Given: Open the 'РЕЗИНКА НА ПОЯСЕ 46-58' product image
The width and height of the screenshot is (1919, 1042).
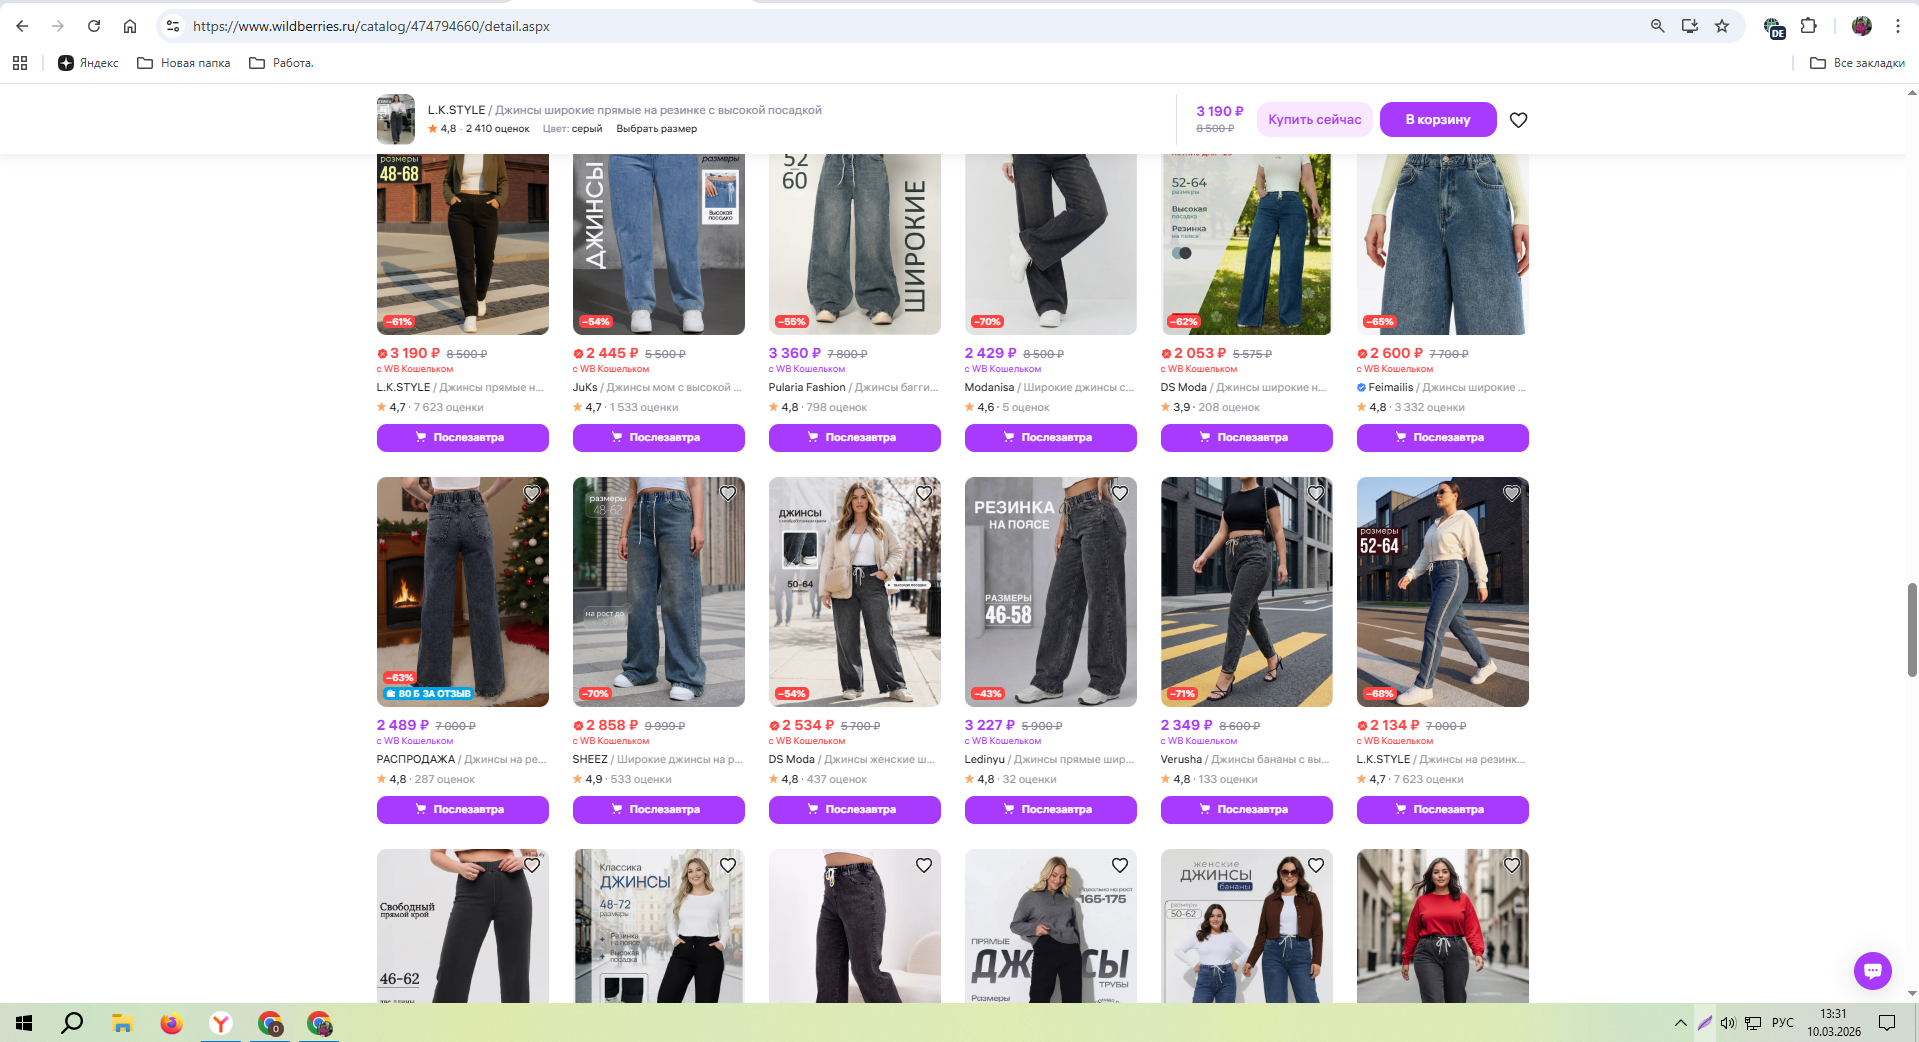Looking at the screenshot, I should click(x=1051, y=592).
